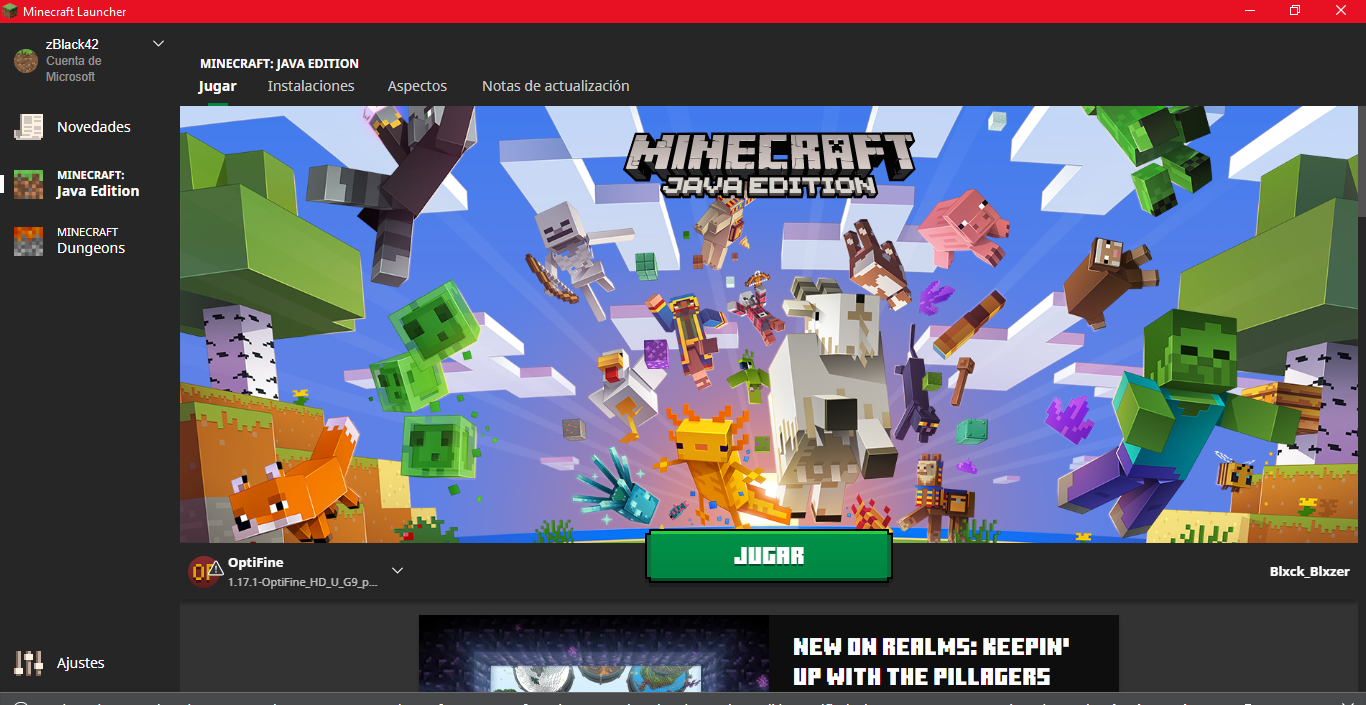The width and height of the screenshot is (1366, 705).
Task: Expand the zBlack42 account dropdown
Action: 158,43
